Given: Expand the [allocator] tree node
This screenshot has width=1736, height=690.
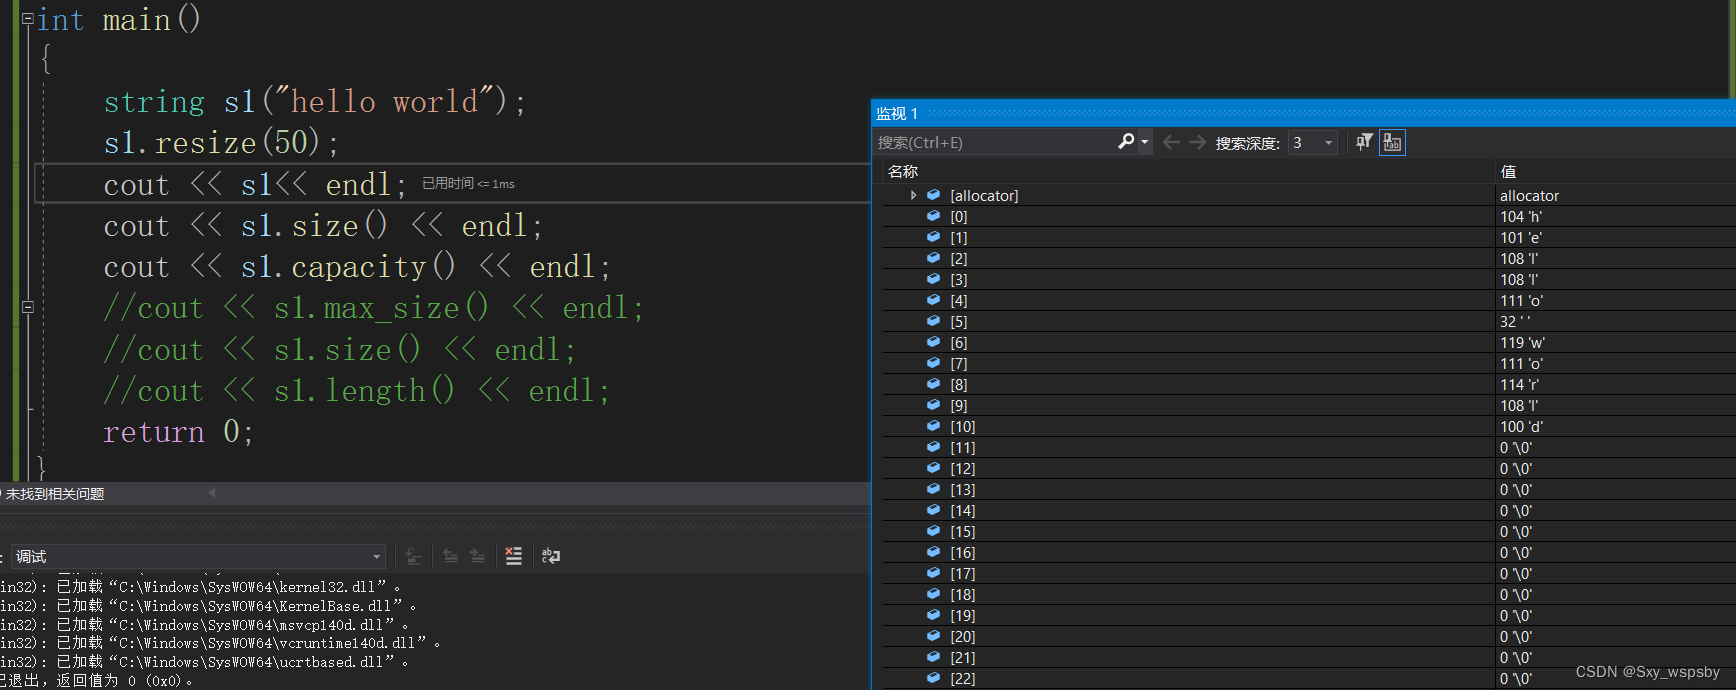Looking at the screenshot, I should [x=913, y=195].
